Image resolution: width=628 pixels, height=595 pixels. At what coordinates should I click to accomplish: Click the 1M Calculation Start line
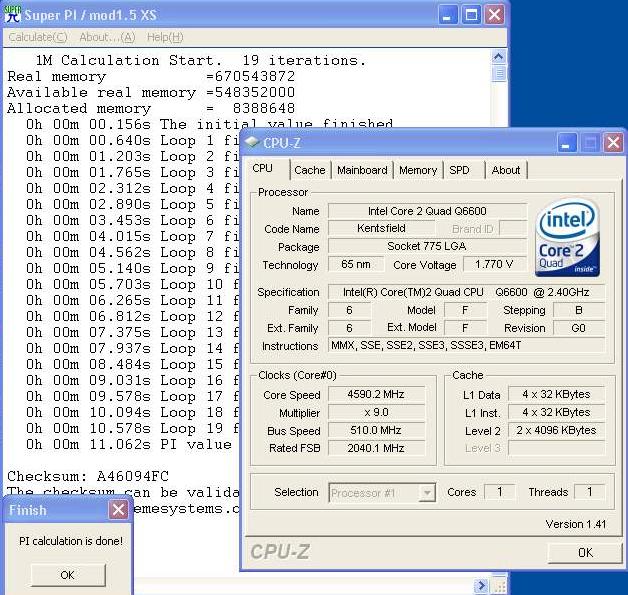pyautogui.click(x=201, y=60)
